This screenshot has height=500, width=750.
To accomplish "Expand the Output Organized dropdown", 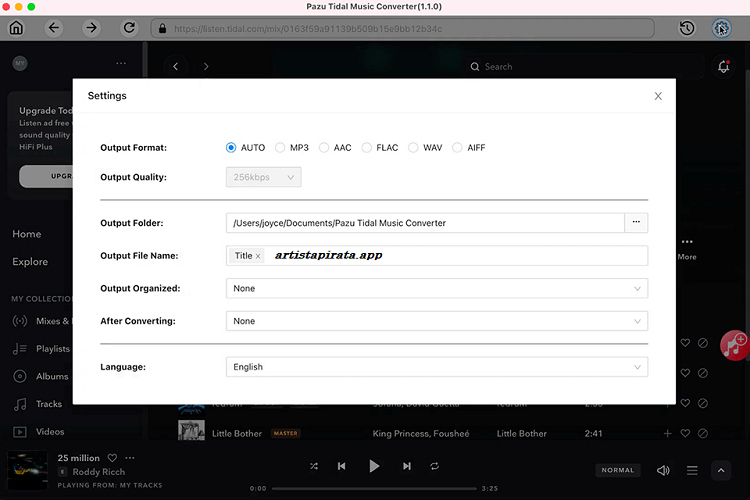I will click(437, 288).
